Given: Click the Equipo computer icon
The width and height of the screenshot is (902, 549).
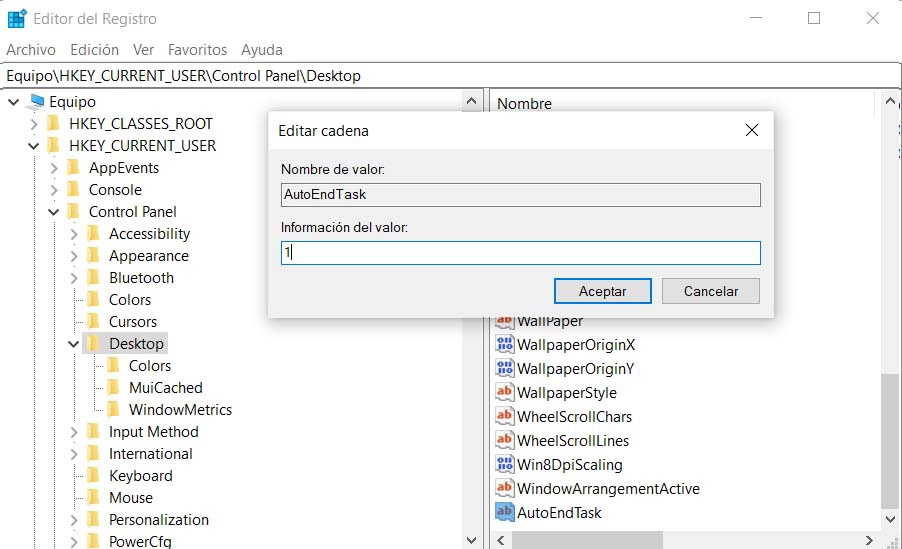Looking at the screenshot, I should (37, 102).
